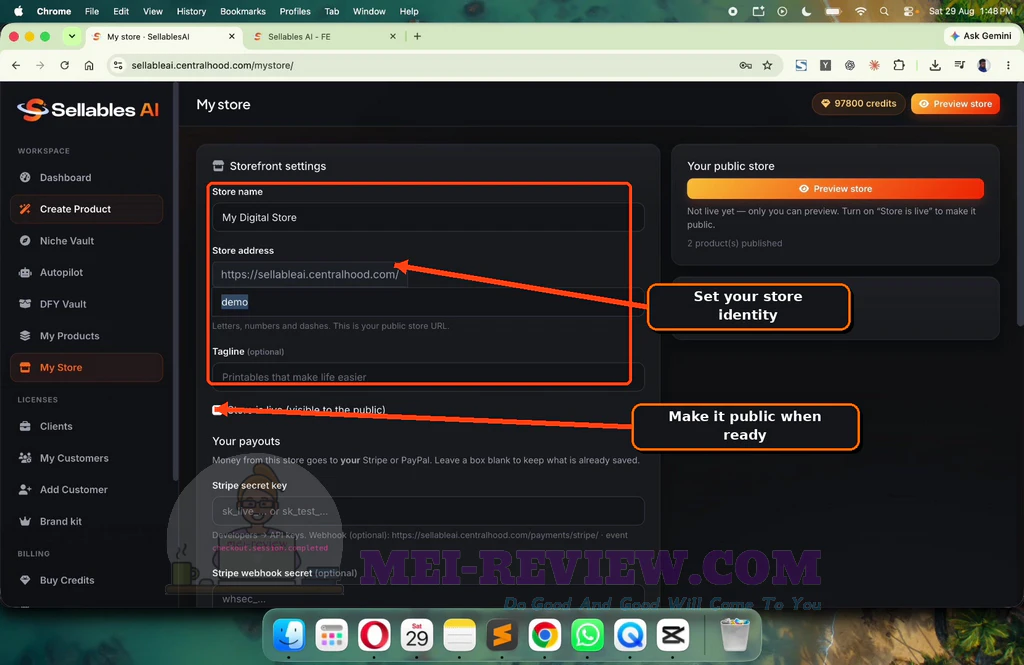This screenshot has height=665, width=1024.
Task: Bookmark this page with star icon
Action: pyautogui.click(x=767, y=65)
